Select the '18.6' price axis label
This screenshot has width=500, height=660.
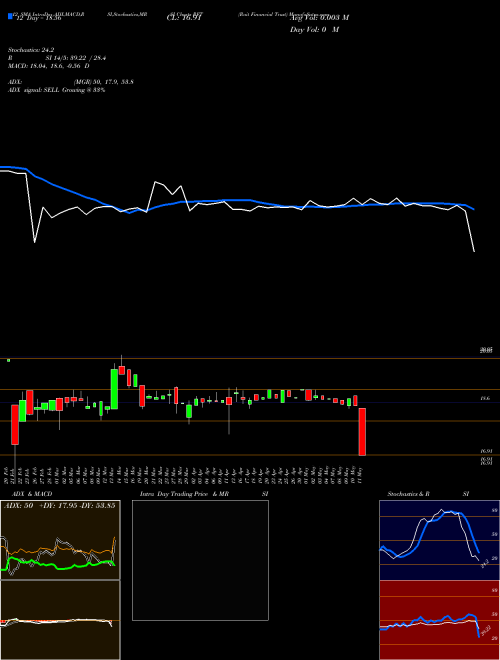pos(485,398)
